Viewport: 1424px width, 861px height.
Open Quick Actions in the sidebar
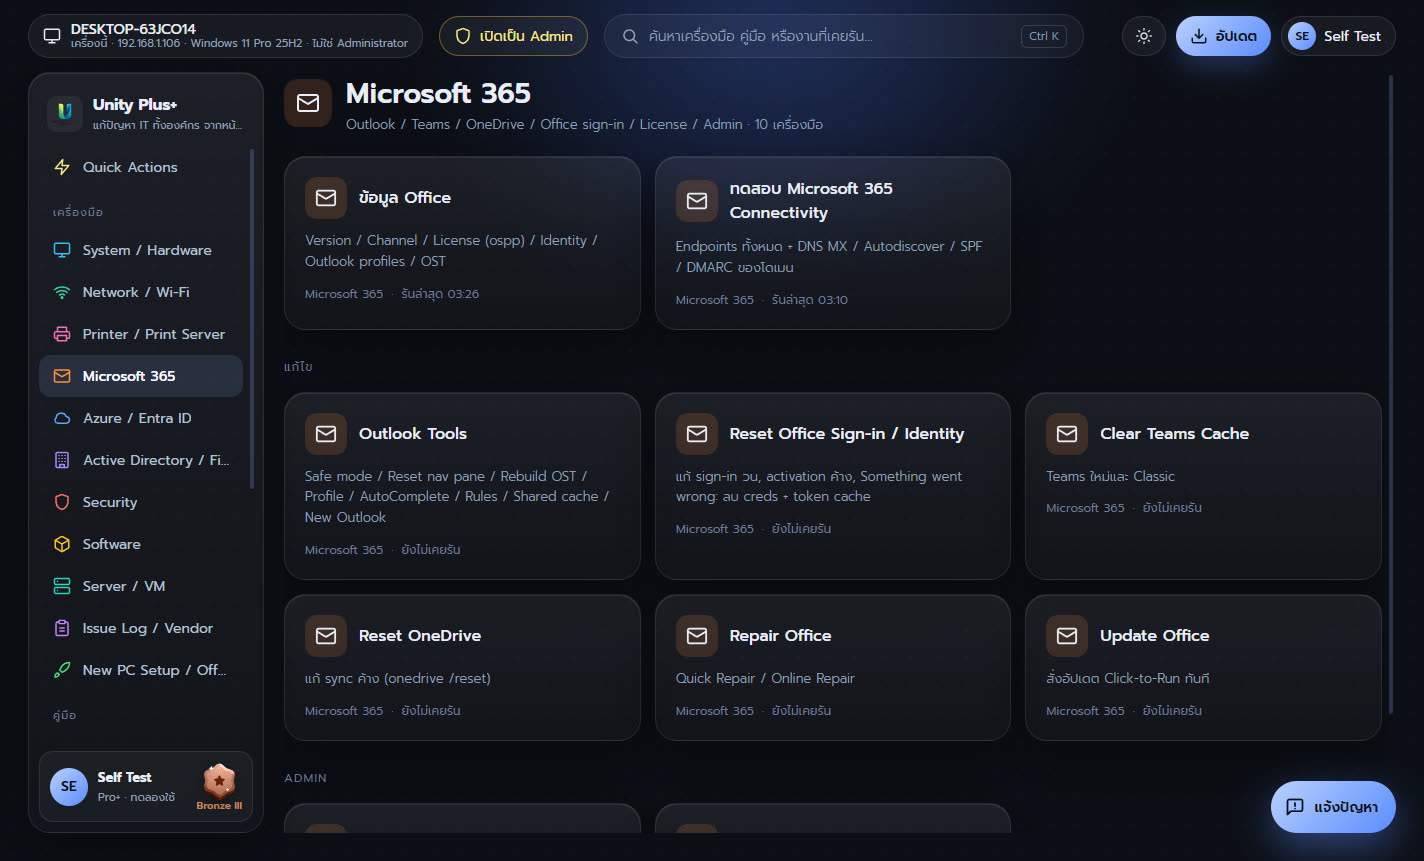pyautogui.click(x=140, y=167)
